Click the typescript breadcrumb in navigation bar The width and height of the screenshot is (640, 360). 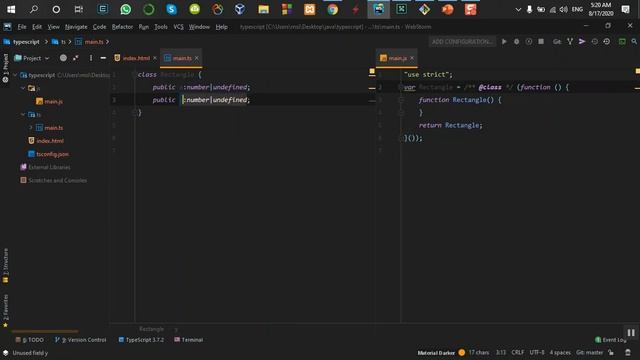22,42
